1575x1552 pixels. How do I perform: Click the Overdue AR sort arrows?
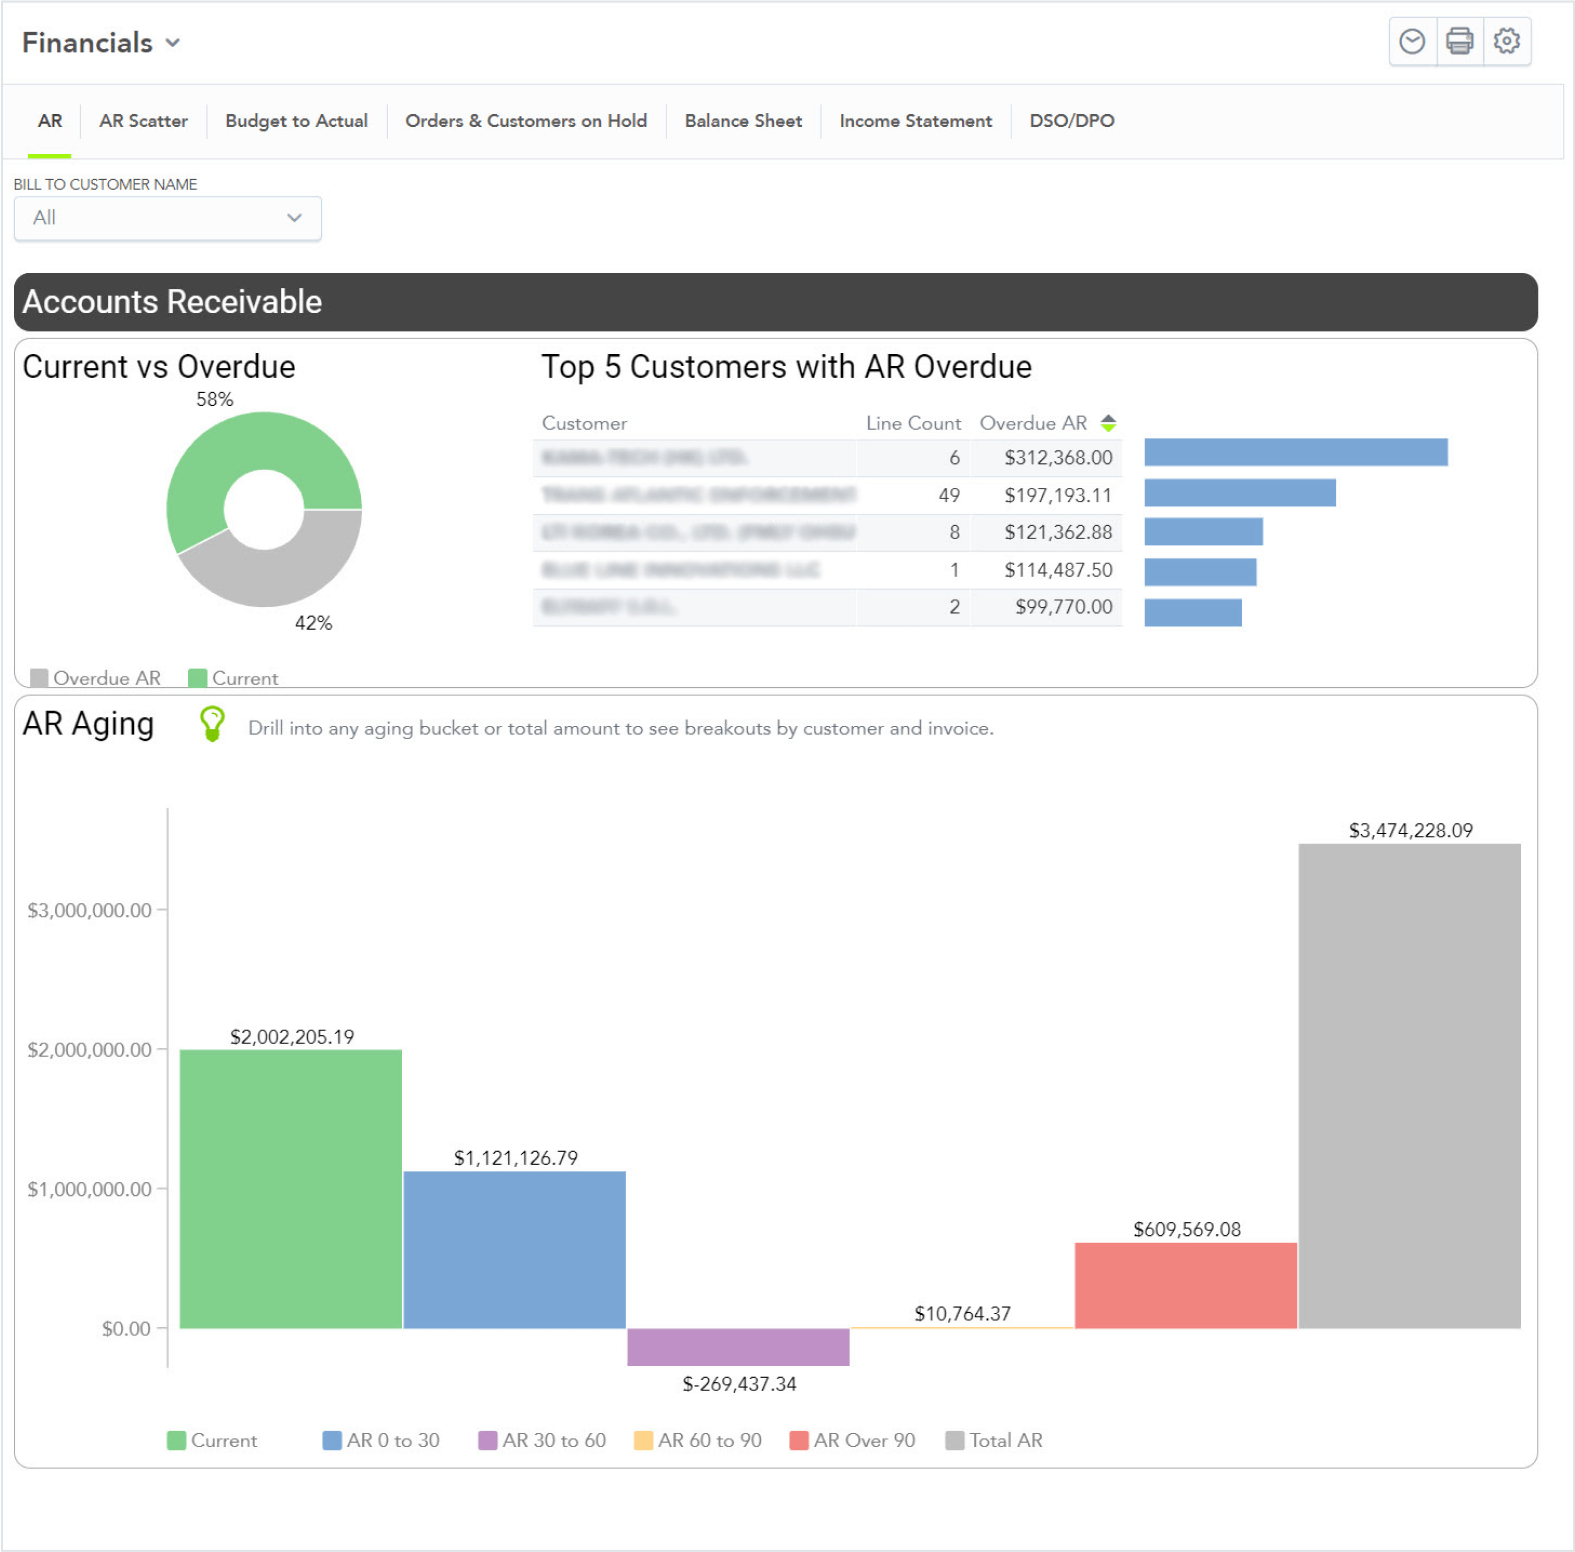tap(1108, 423)
